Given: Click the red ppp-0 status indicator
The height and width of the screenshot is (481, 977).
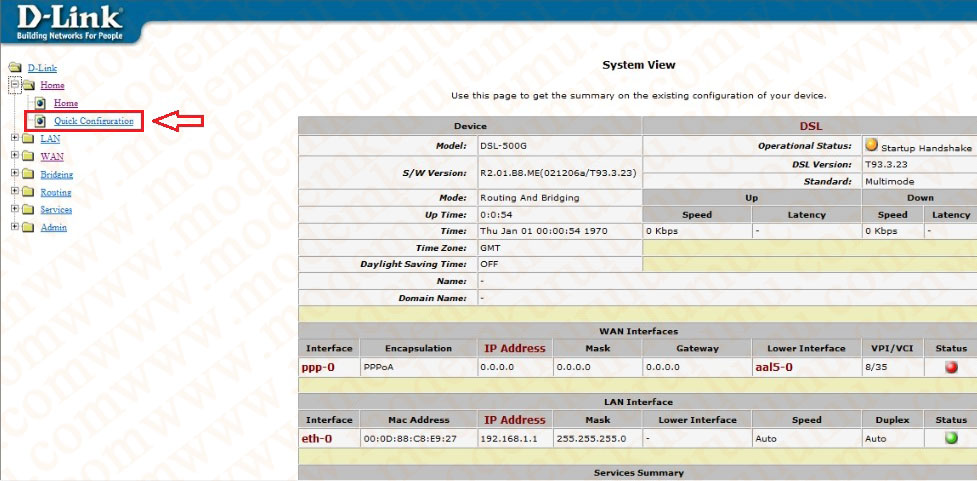Looking at the screenshot, I should [x=951, y=368].
